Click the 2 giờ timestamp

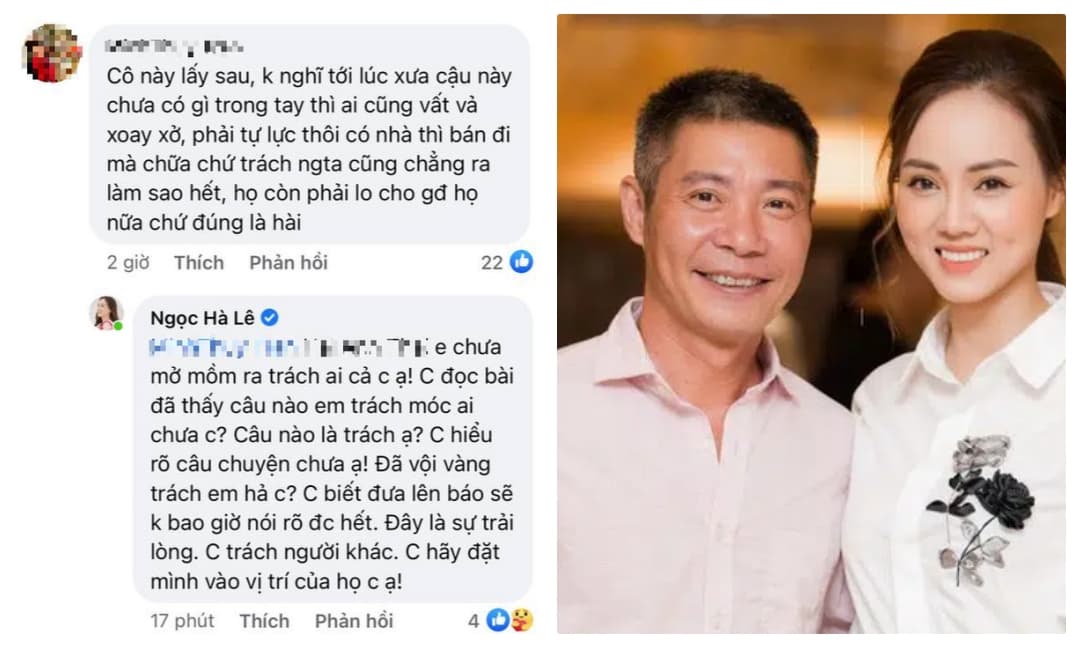click(x=128, y=262)
